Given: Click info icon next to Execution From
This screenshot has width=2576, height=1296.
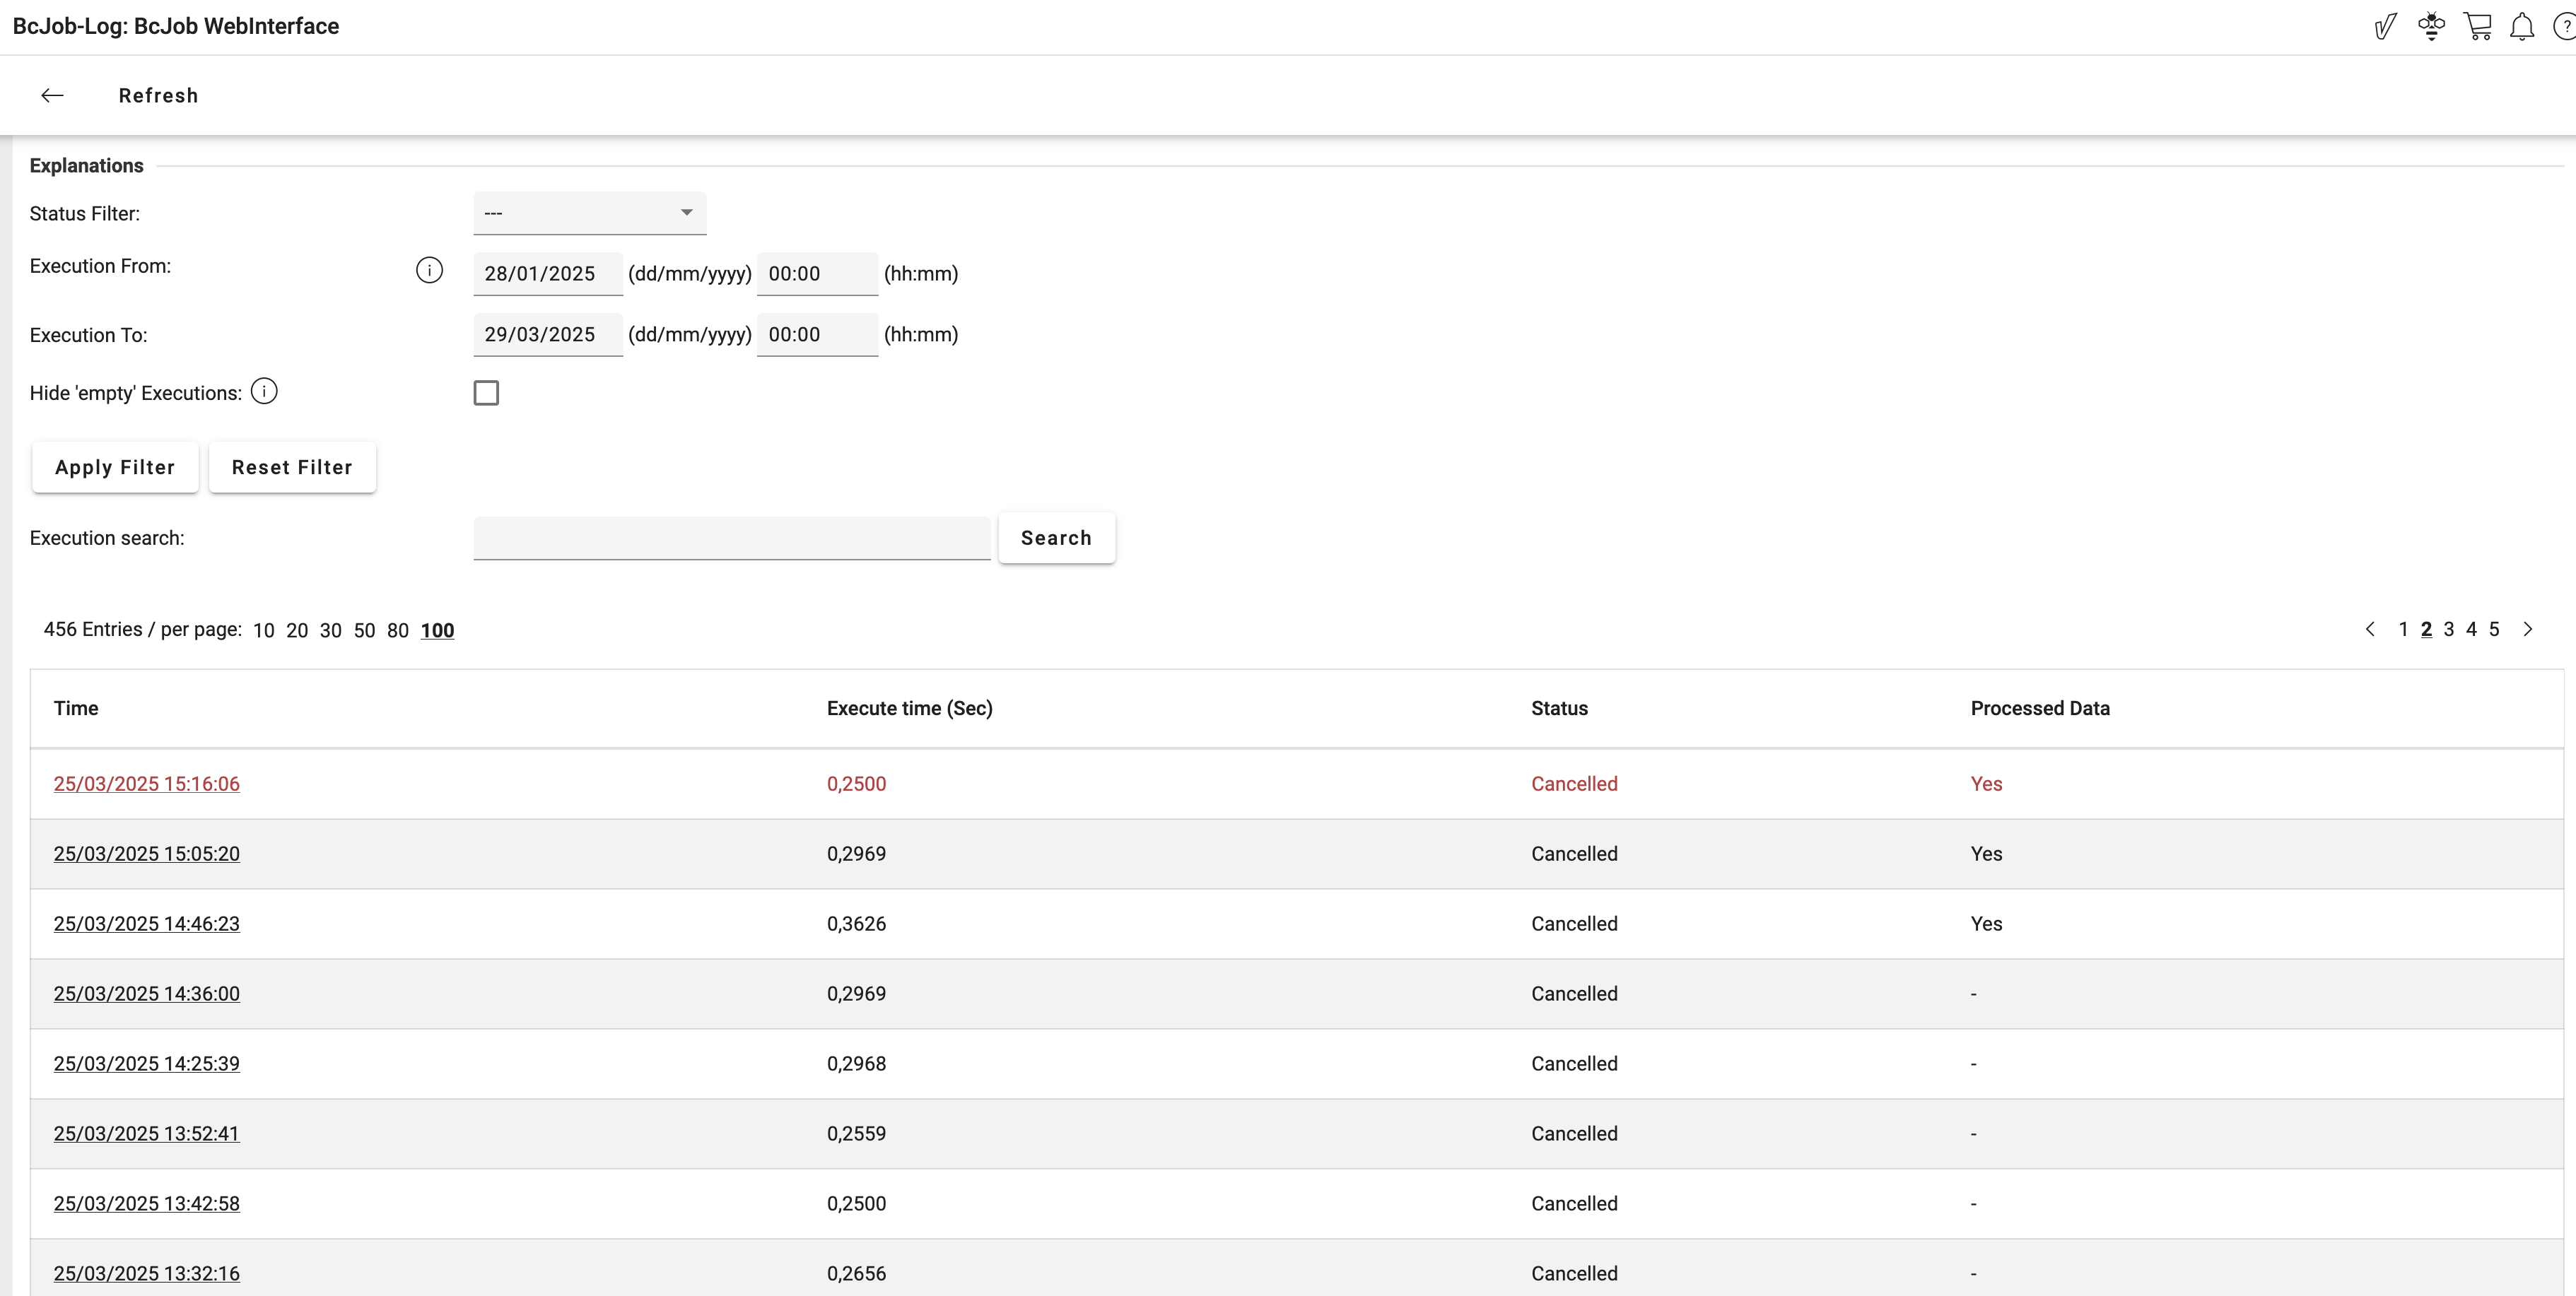Looking at the screenshot, I should pos(429,270).
